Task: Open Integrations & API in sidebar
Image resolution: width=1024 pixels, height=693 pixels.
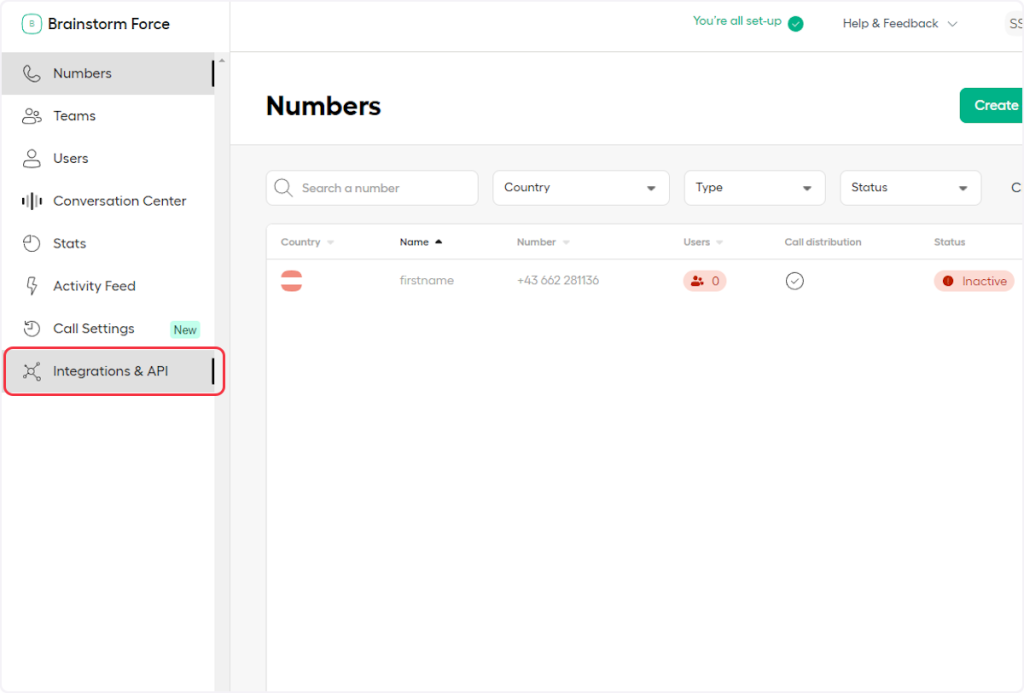Action: click(110, 371)
